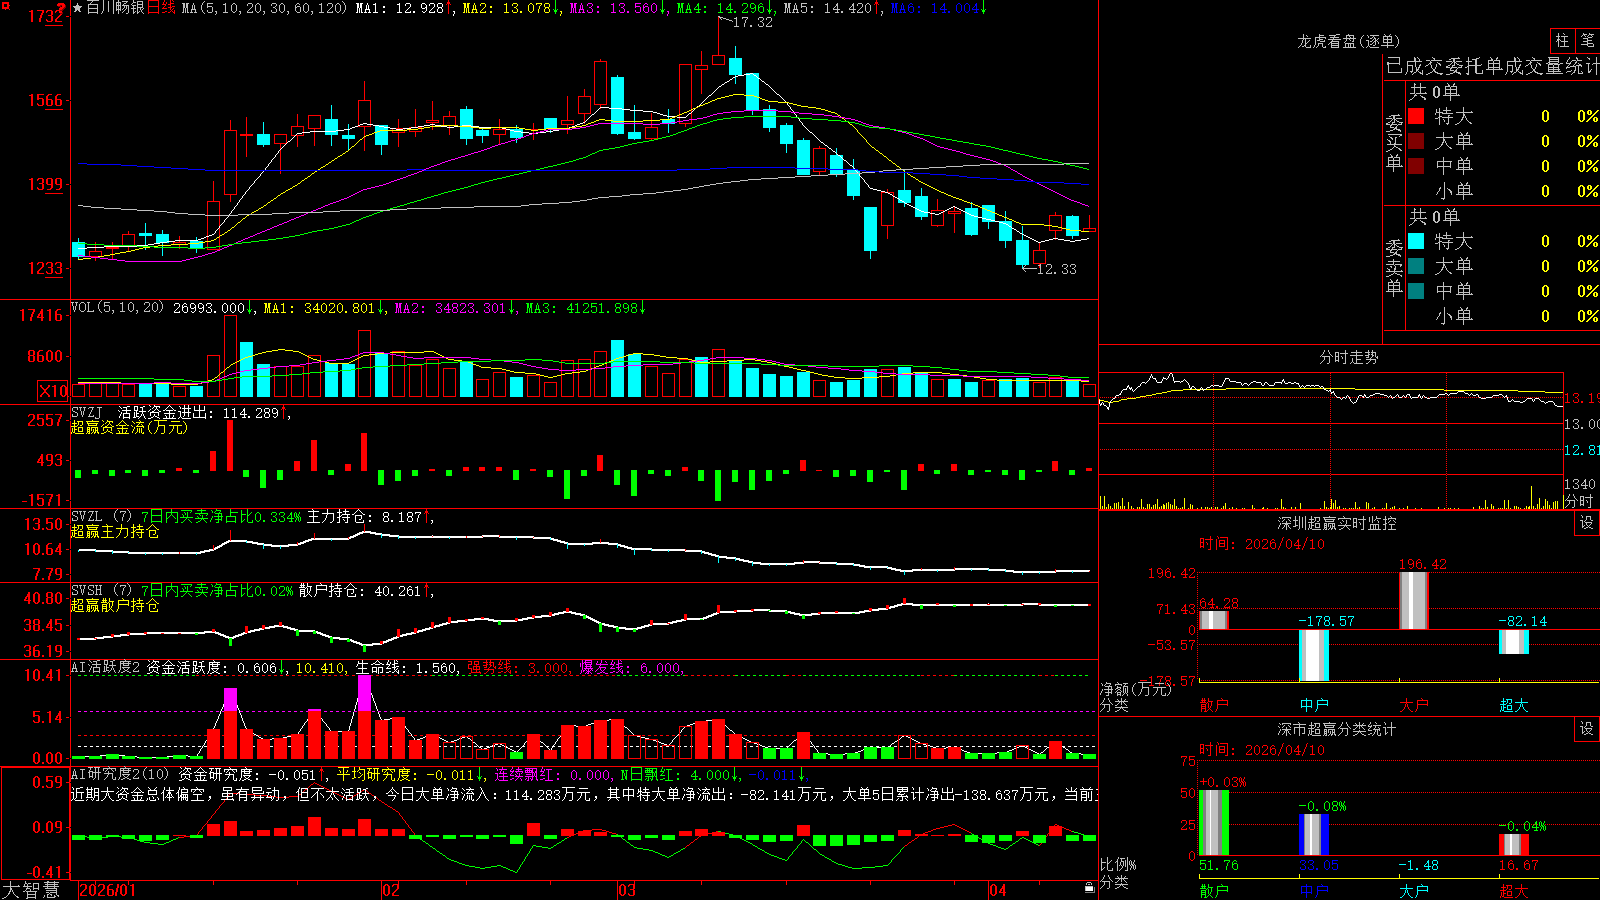Click the 17.32 high price label
Image resolution: width=1600 pixels, height=900 pixels.
point(752,22)
